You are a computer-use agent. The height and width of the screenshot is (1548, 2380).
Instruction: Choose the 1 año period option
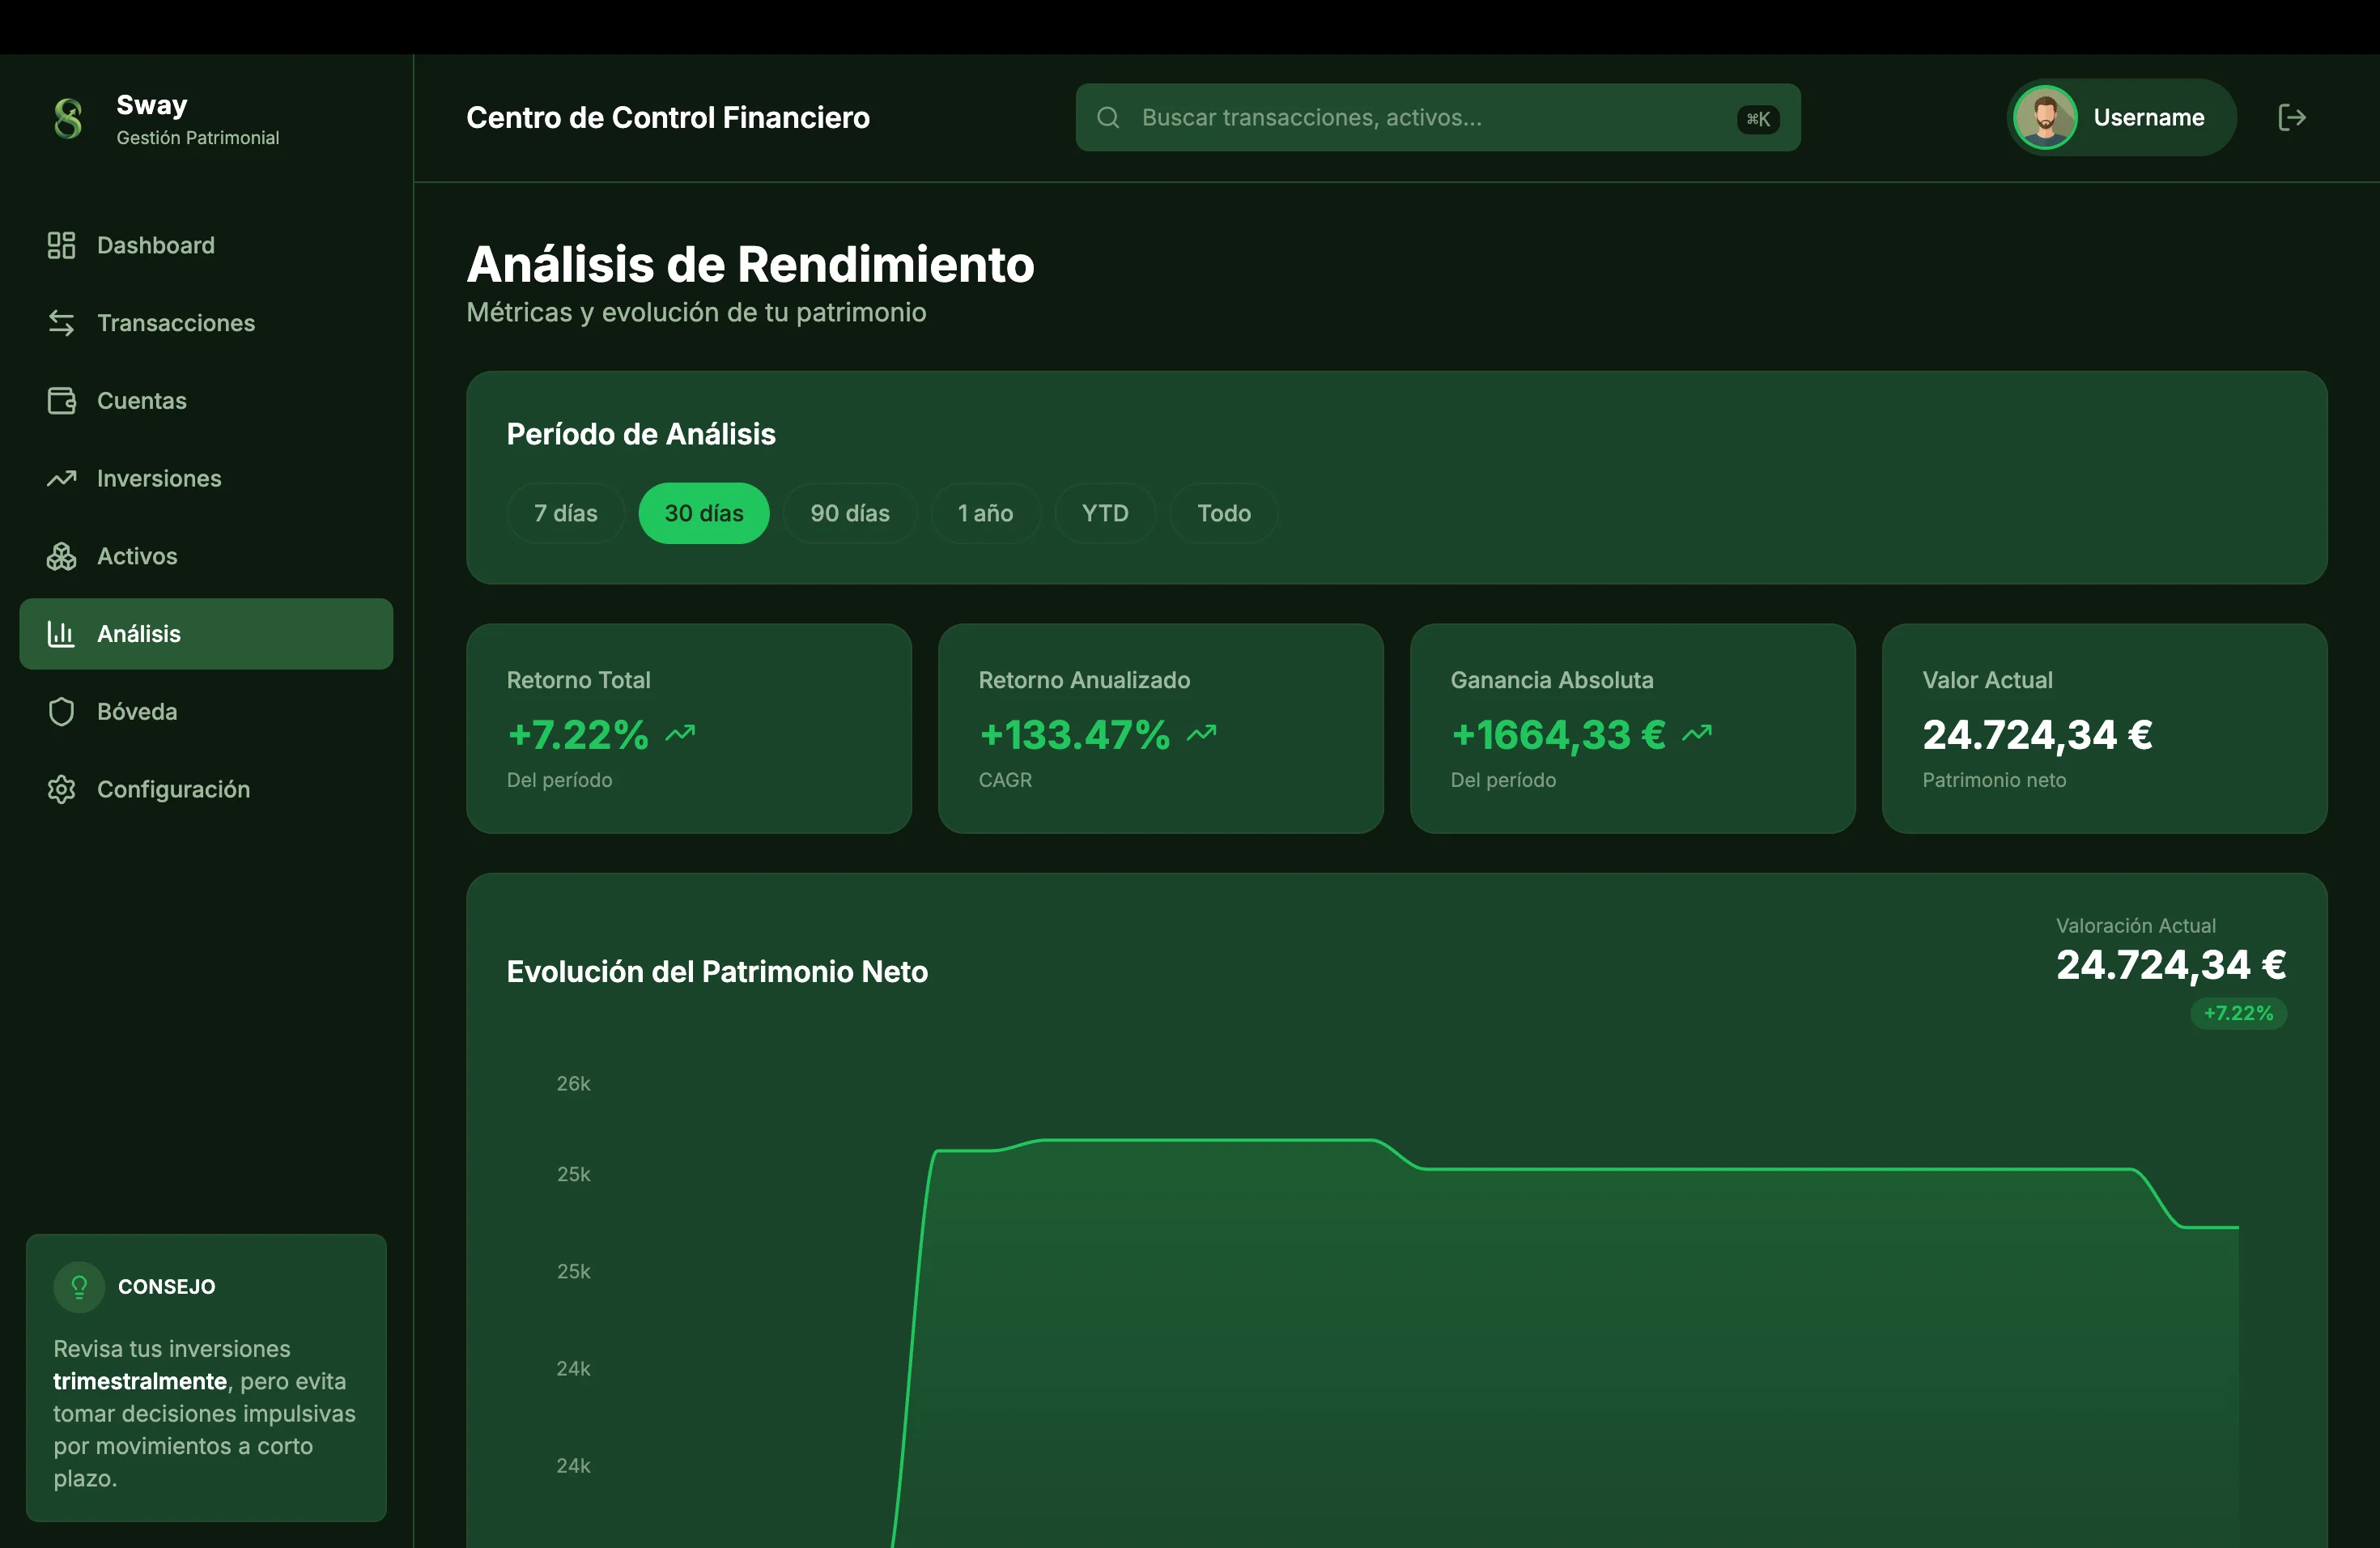985,514
